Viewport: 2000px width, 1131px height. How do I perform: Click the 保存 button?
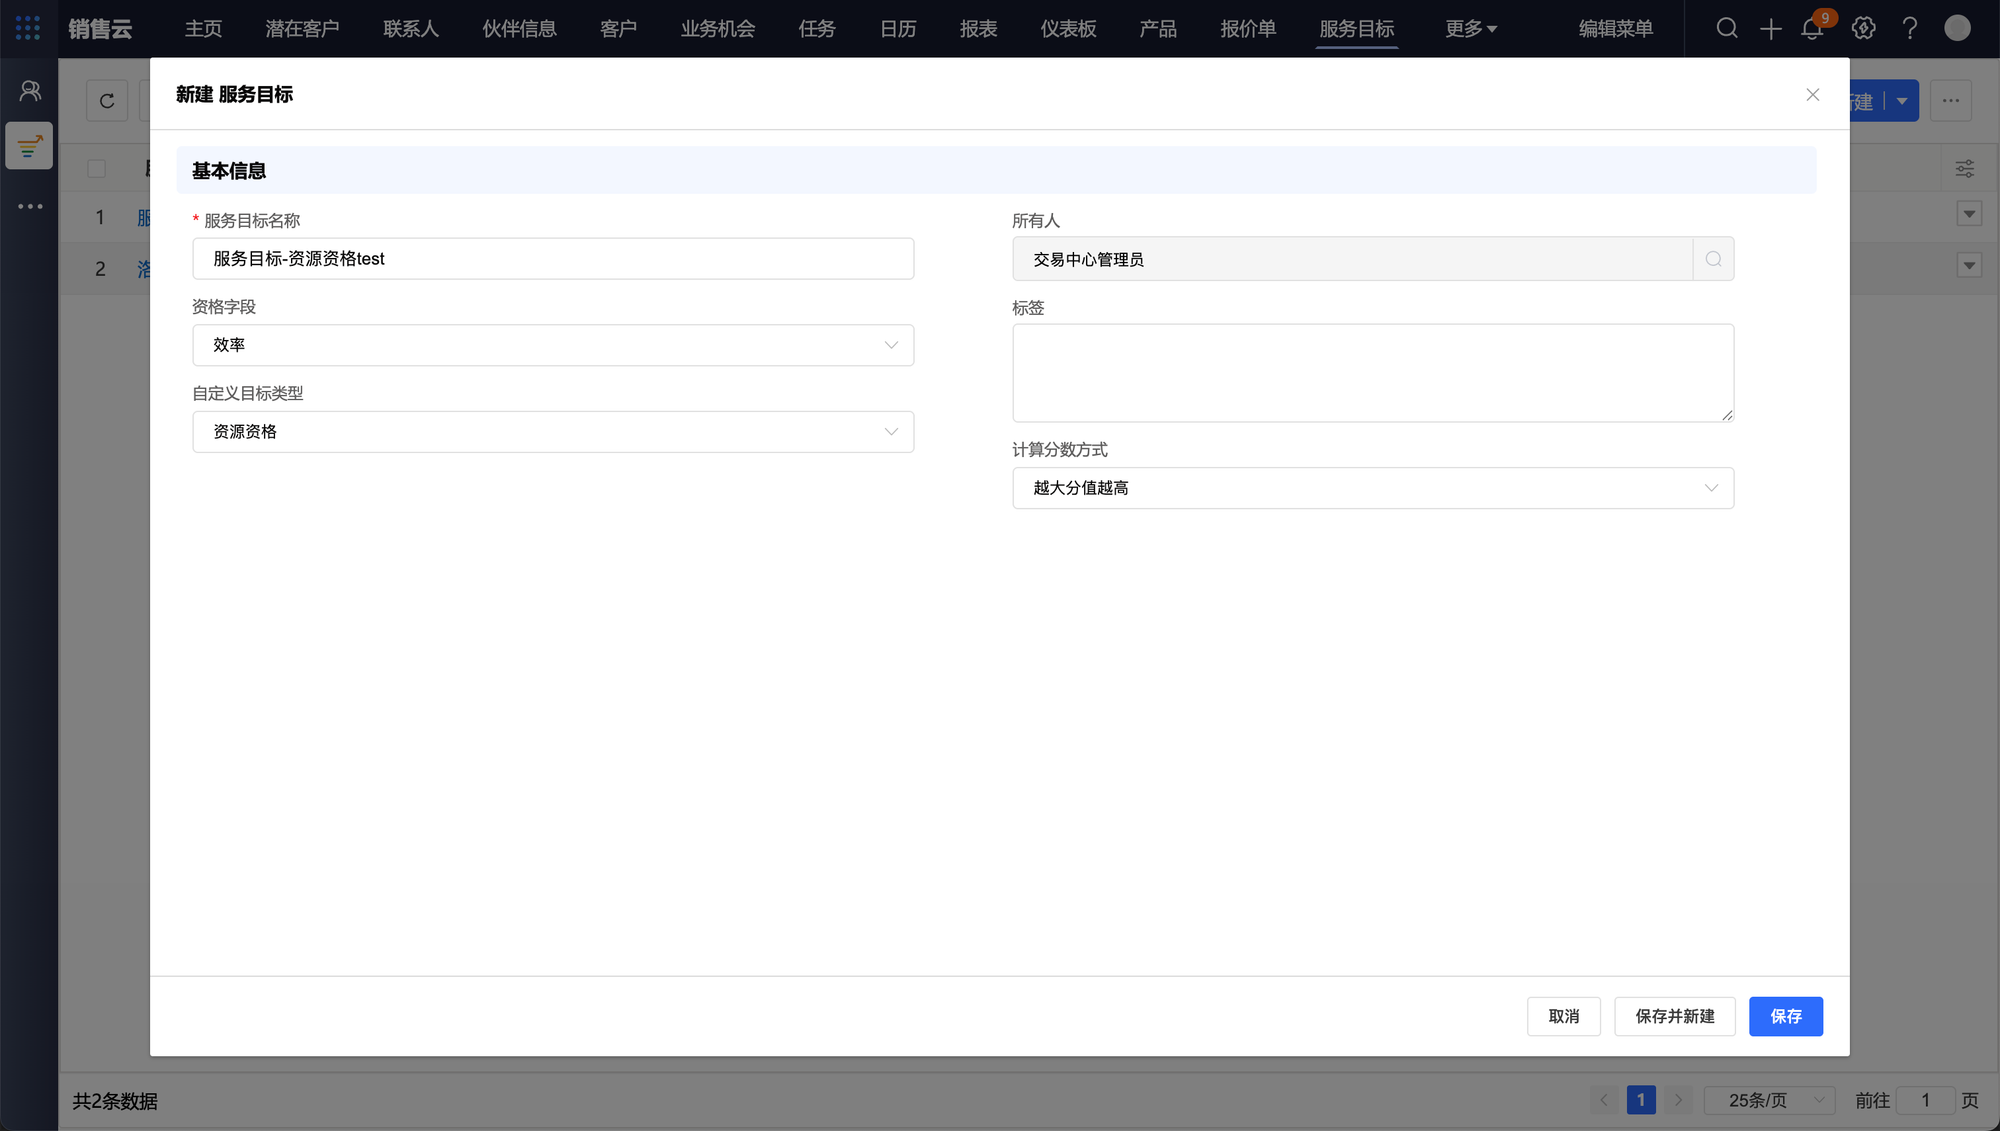click(x=1785, y=1016)
